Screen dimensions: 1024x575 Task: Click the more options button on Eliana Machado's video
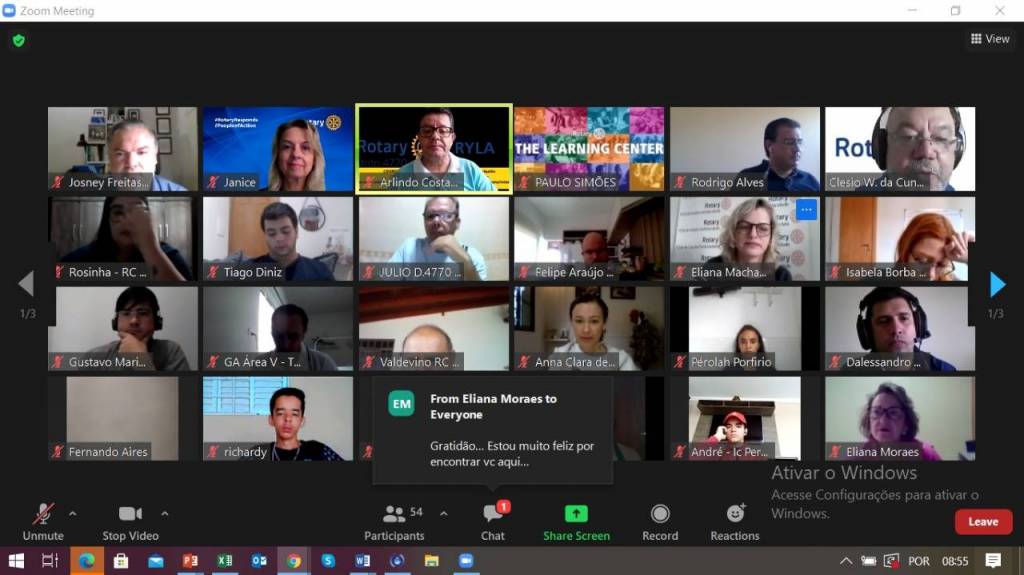pyautogui.click(x=806, y=210)
